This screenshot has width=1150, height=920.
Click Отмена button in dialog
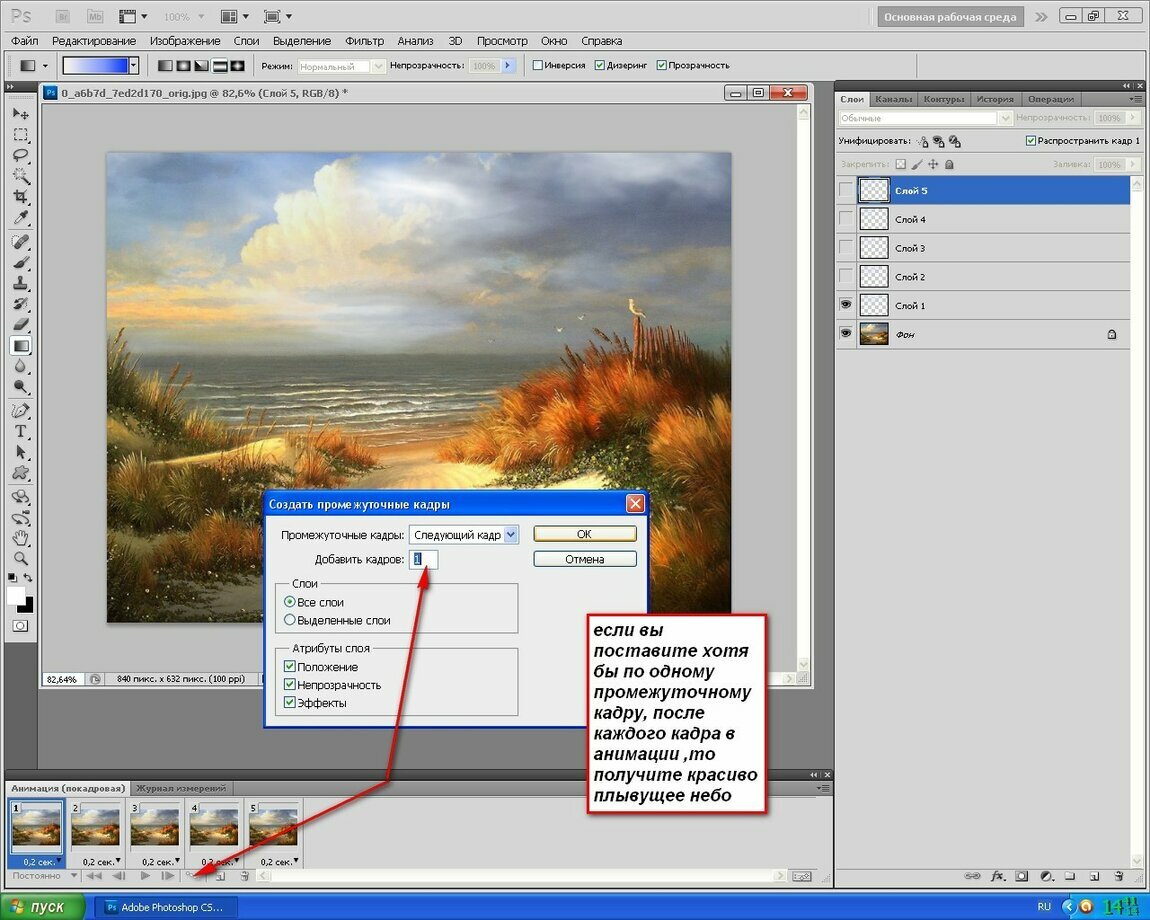585,559
